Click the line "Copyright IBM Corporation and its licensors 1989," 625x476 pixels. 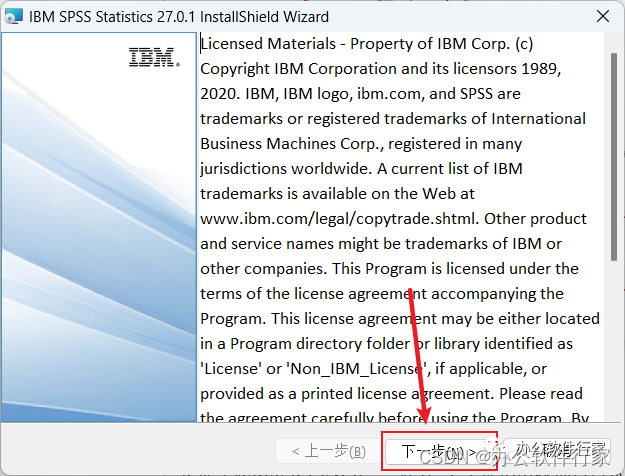pyautogui.click(x=381, y=69)
